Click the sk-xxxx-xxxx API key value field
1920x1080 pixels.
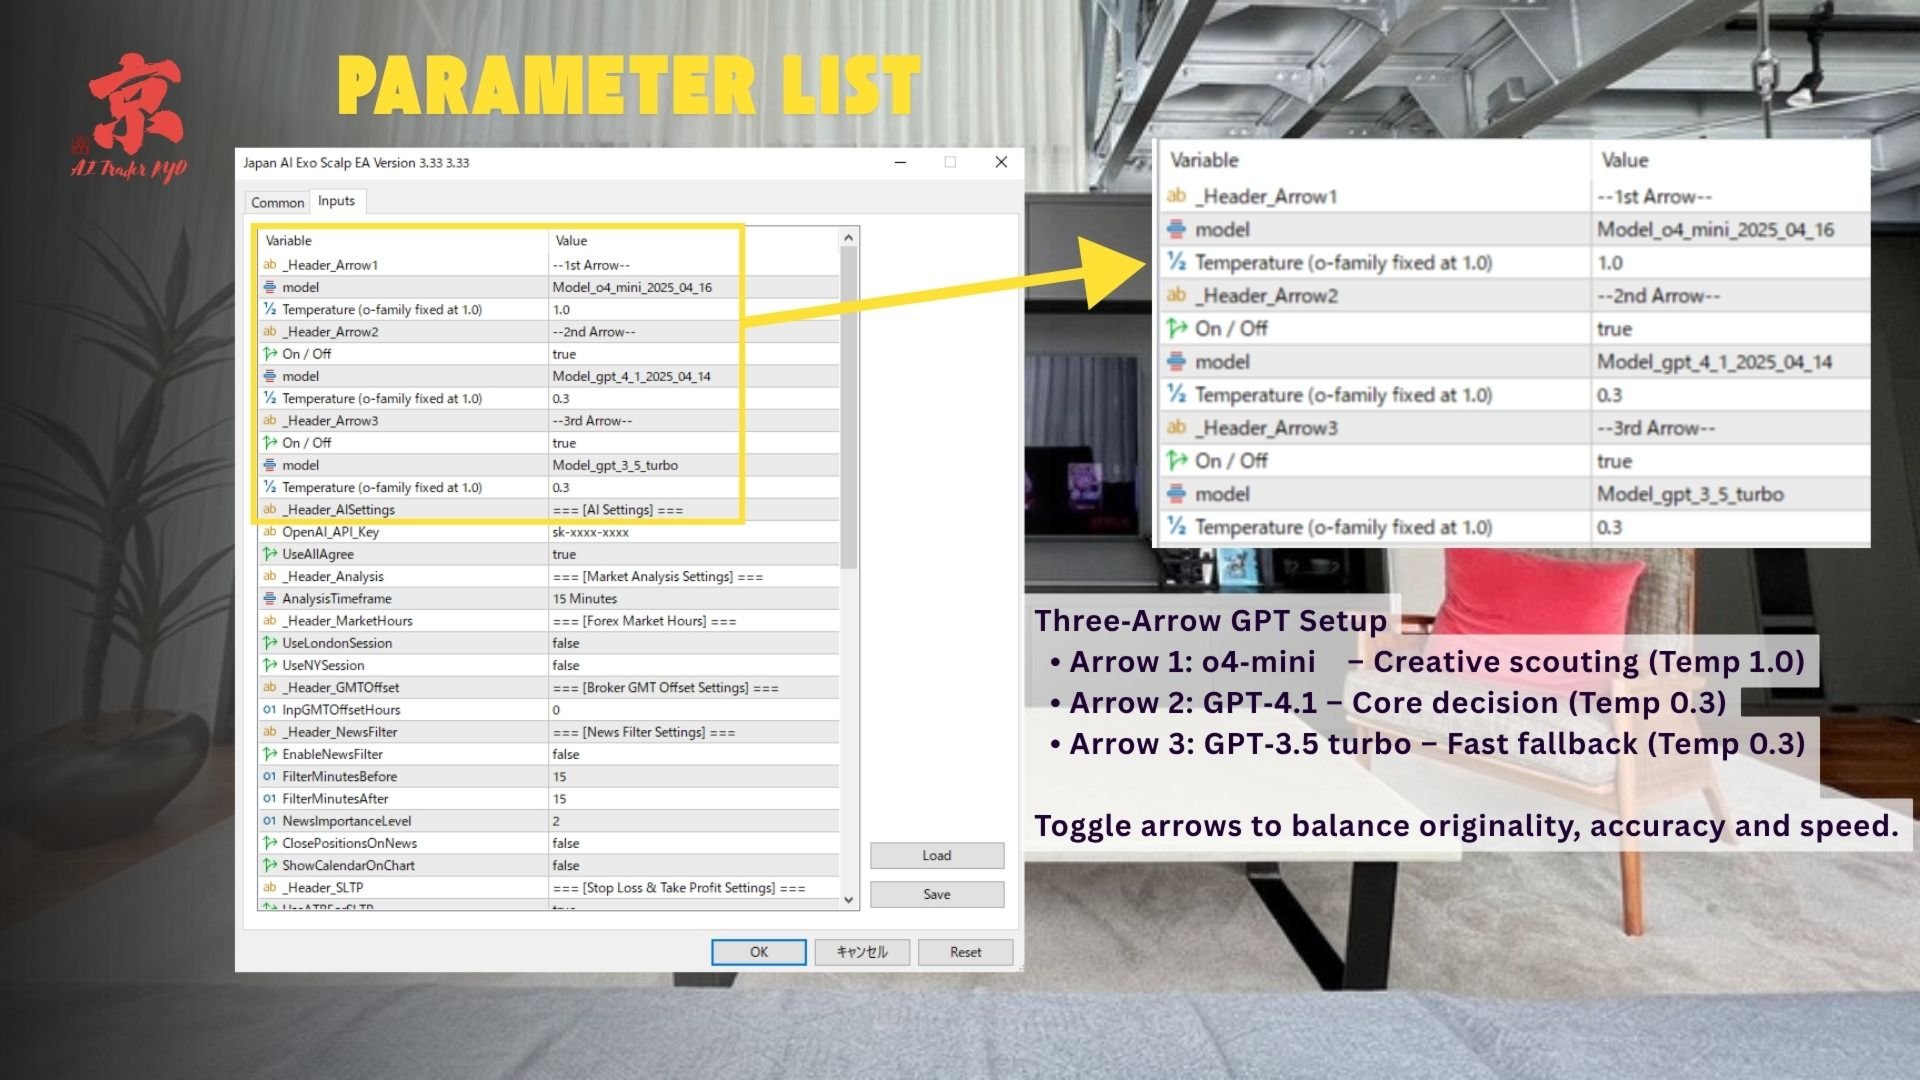pos(694,532)
